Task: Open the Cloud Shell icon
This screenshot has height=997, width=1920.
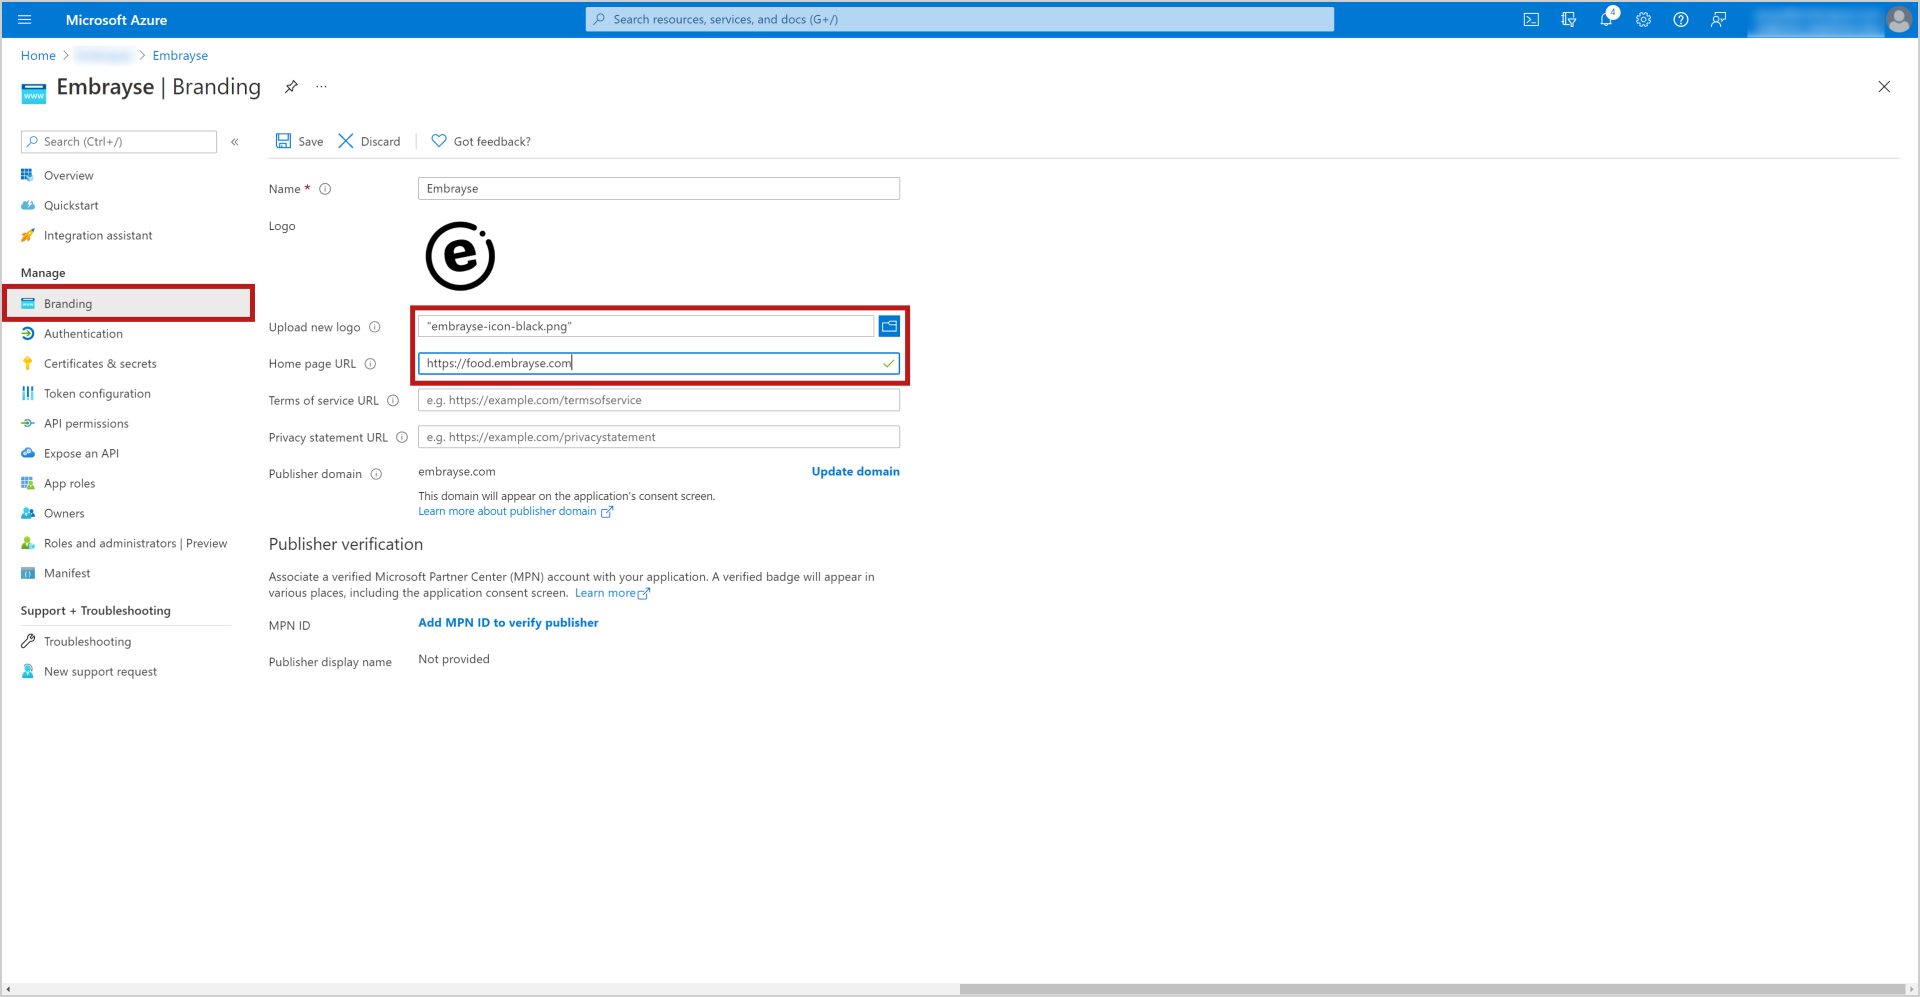Action: tap(1531, 19)
